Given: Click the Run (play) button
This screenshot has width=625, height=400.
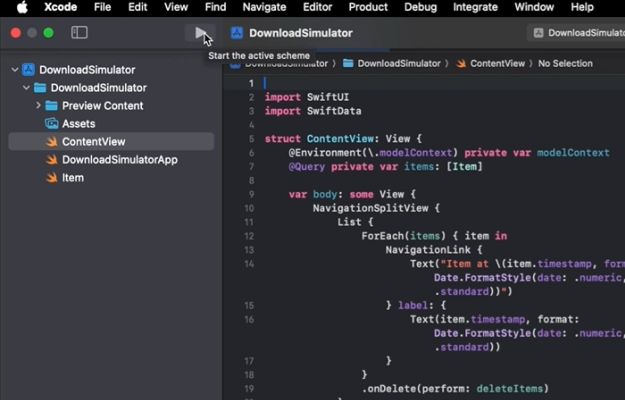Looking at the screenshot, I should 200,33.
